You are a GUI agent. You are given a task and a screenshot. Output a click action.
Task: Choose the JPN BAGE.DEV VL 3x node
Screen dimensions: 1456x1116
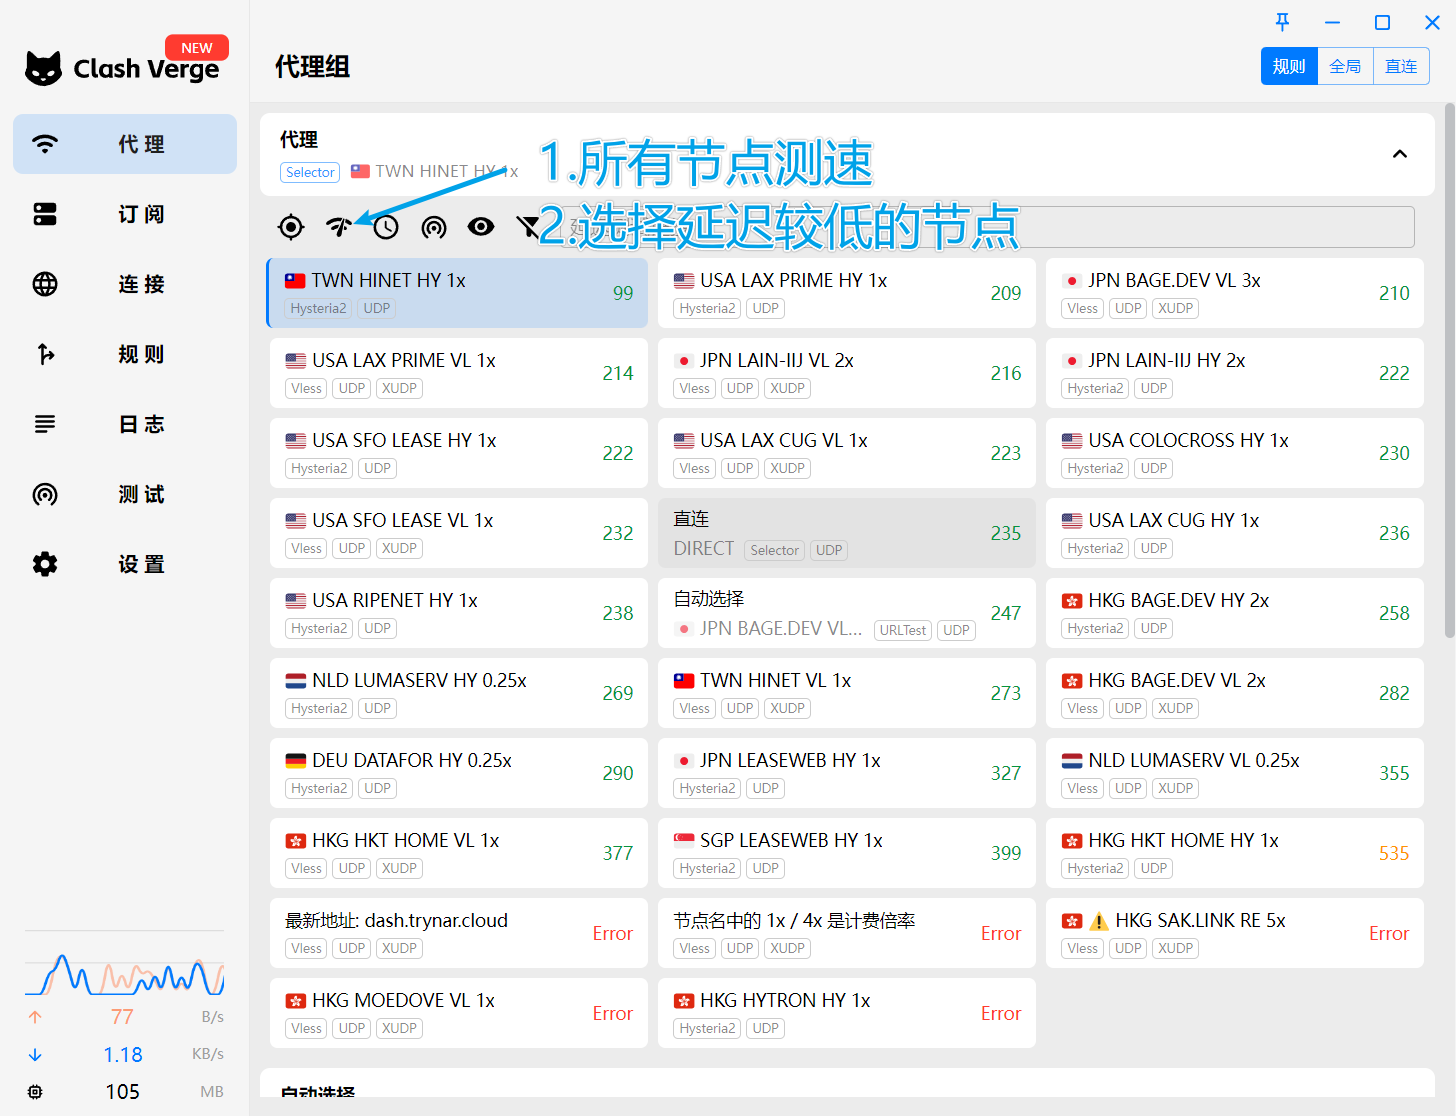[x=1234, y=293]
